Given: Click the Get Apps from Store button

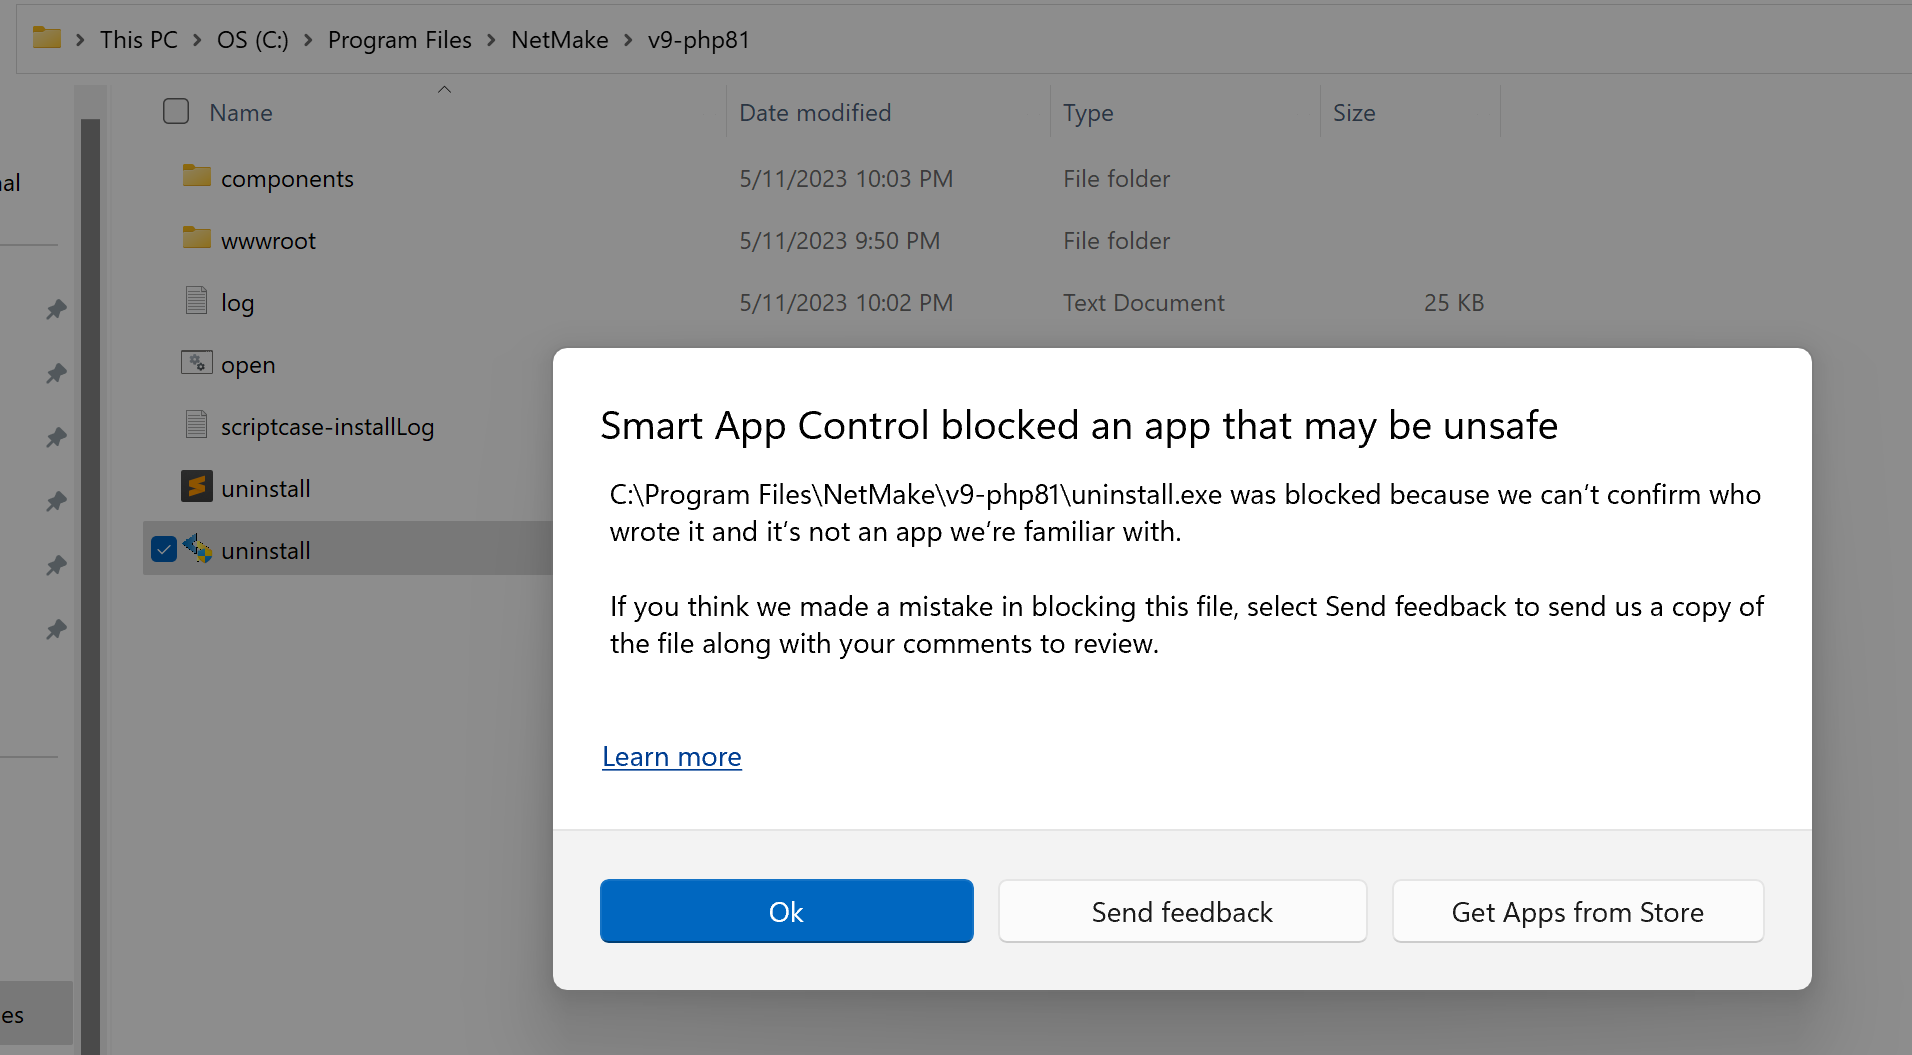Looking at the screenshot, I should click(1578, 911).
